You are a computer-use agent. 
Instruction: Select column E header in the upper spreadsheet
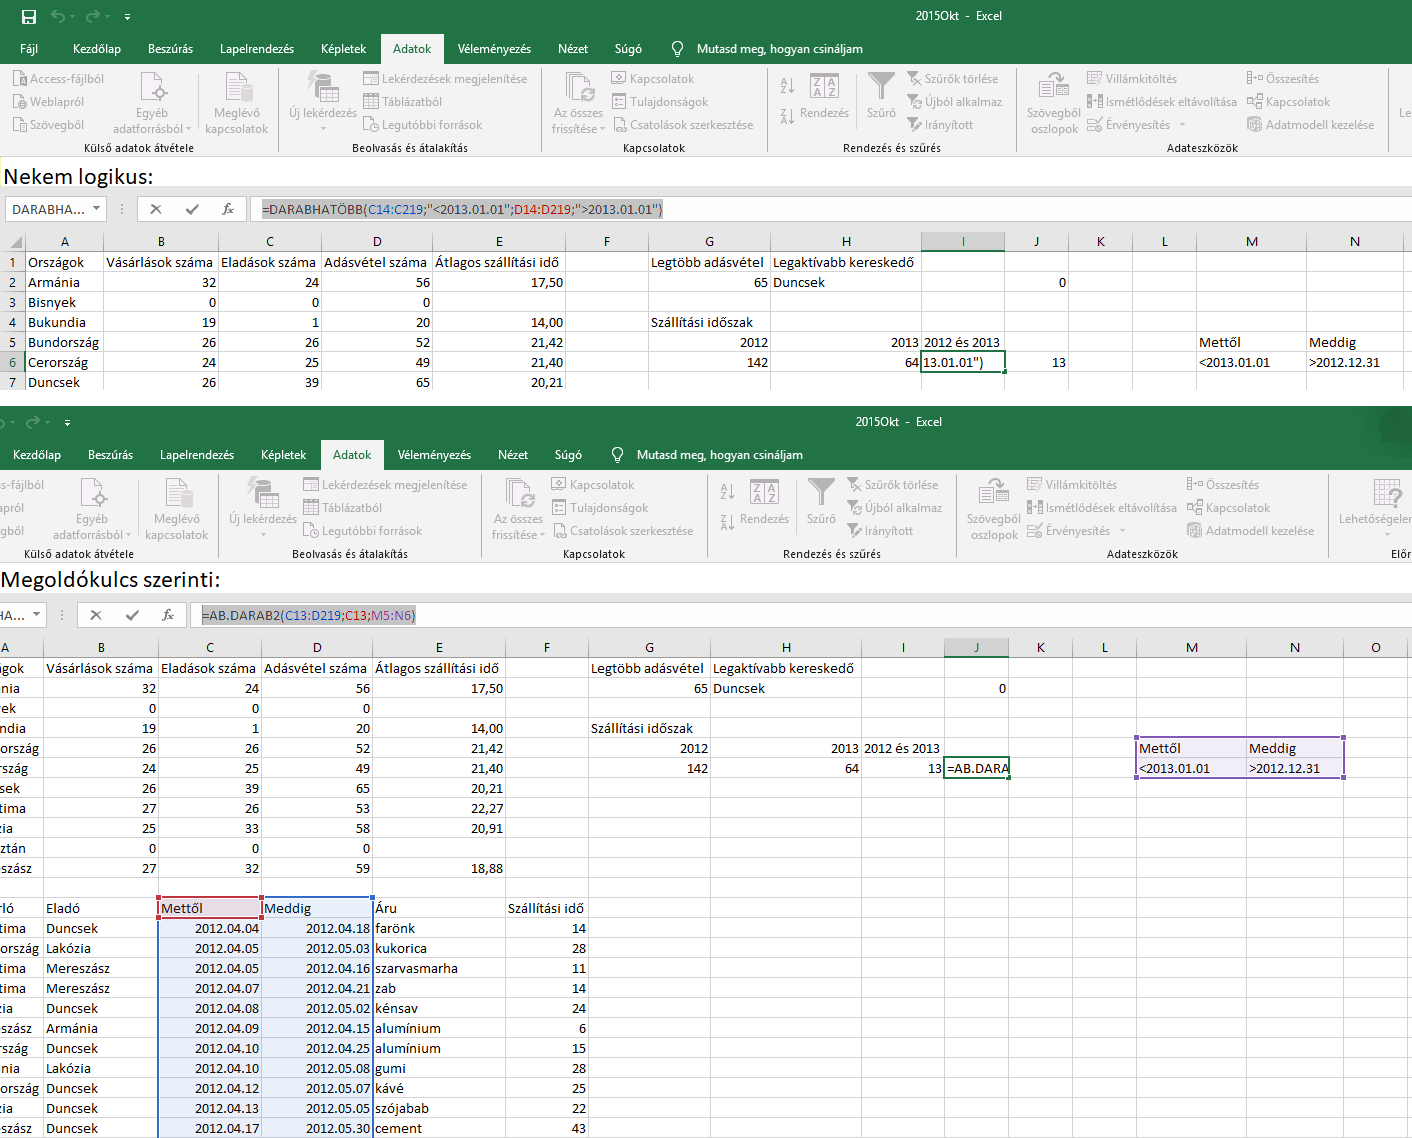[499, 241]
